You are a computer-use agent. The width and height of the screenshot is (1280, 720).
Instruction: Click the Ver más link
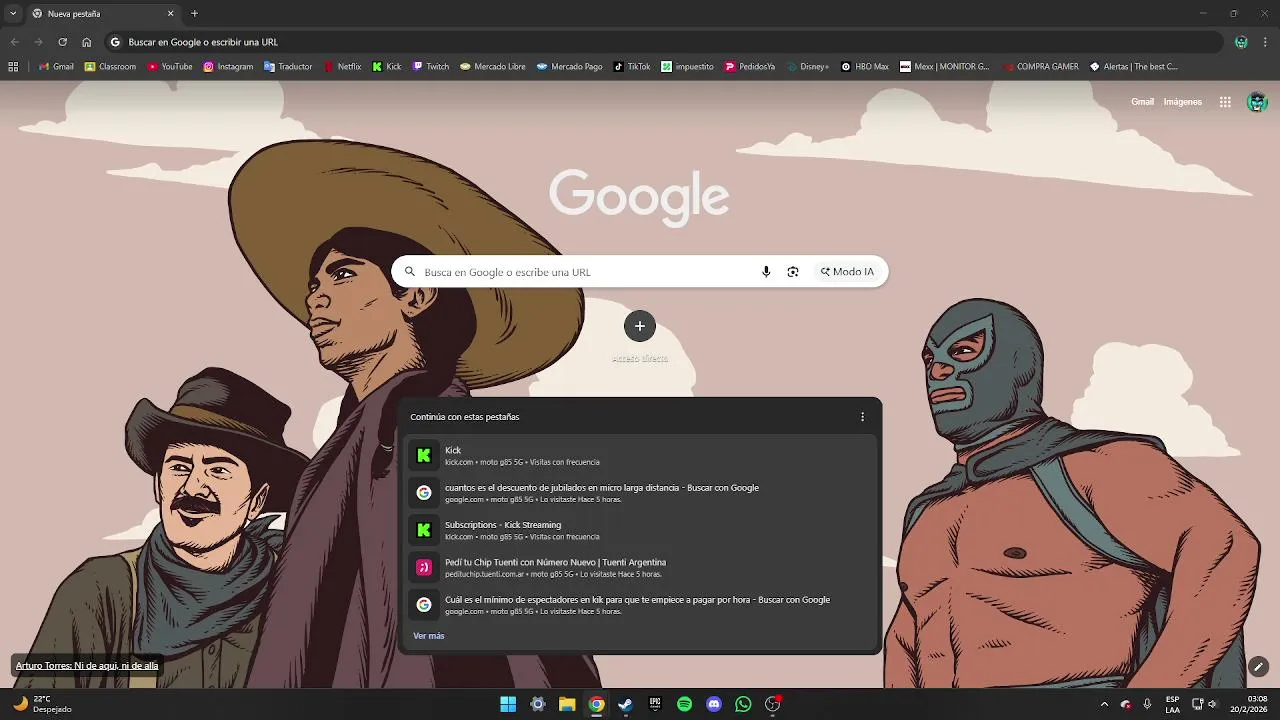pos(428,636)
